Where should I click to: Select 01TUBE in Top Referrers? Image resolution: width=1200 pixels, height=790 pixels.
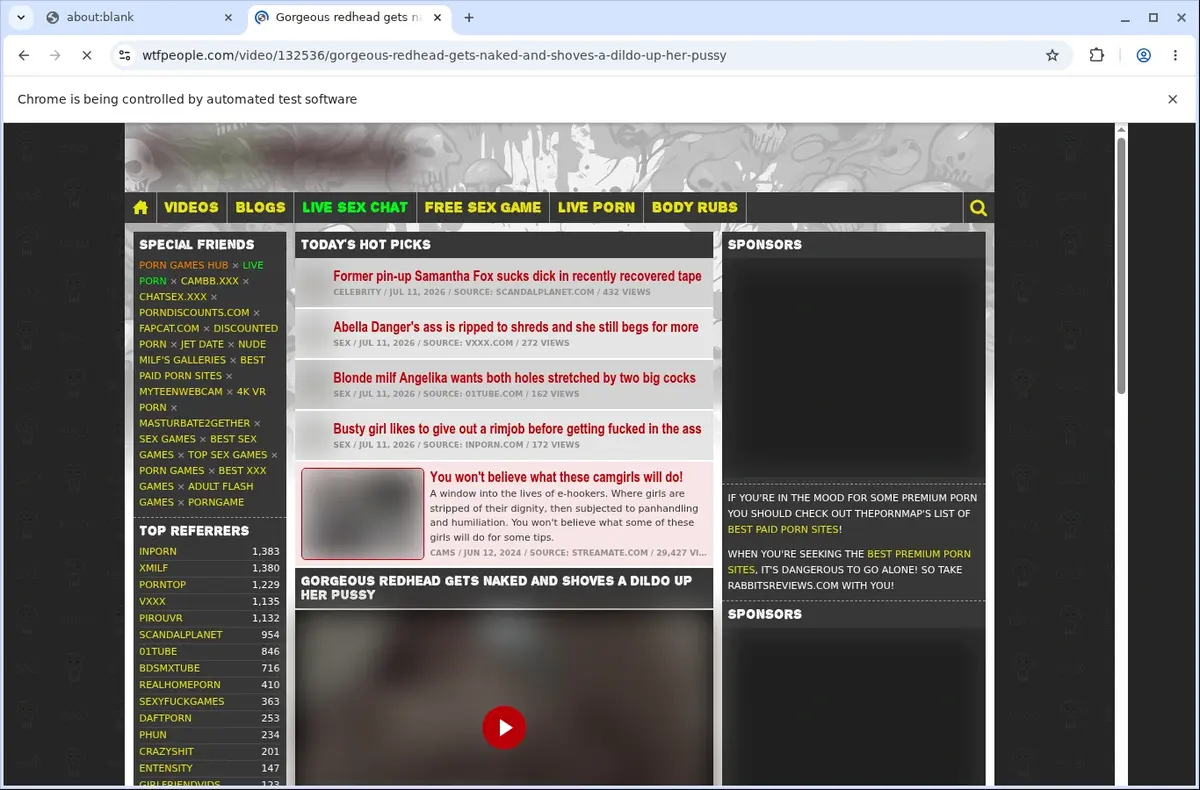(158, 652)
